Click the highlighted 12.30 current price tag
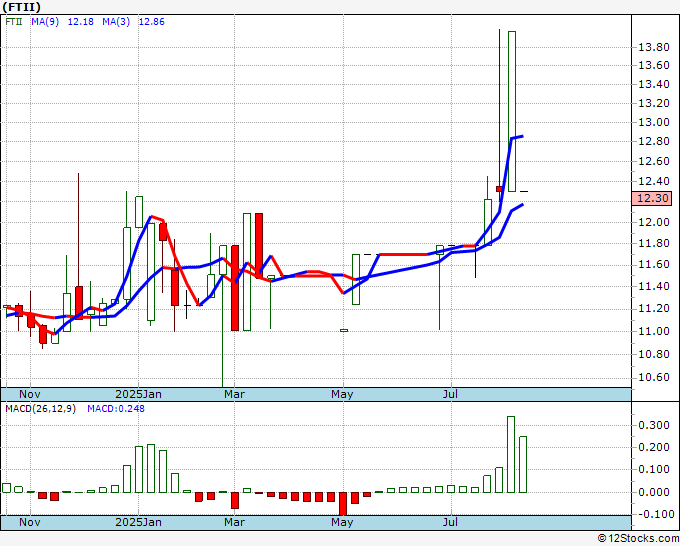This screenshot has height=546, width=680. click(652, 198)
